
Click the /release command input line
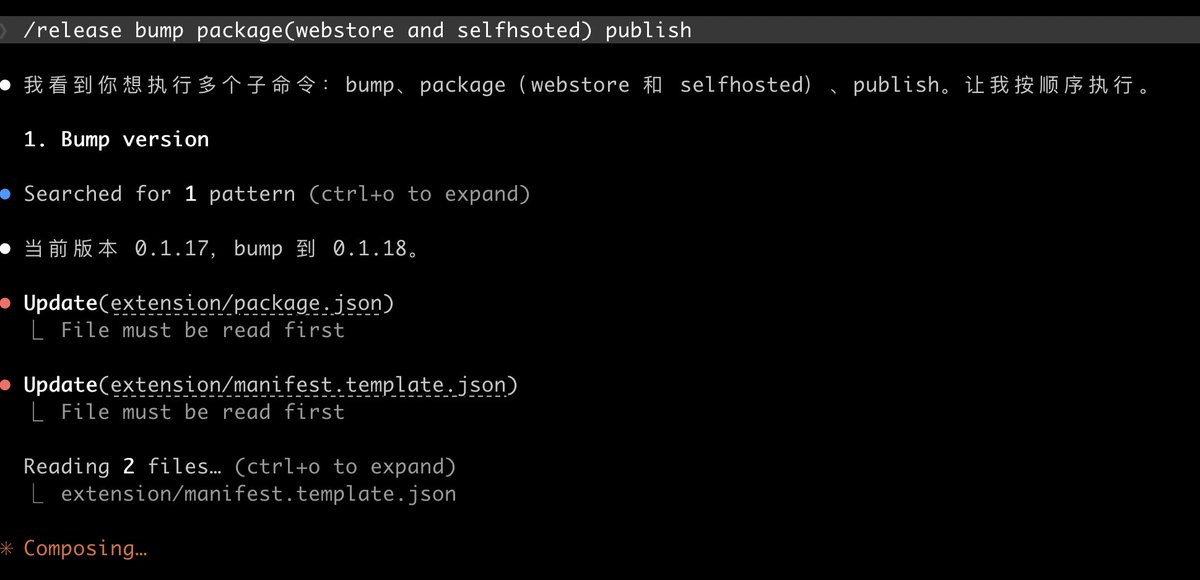357,30
